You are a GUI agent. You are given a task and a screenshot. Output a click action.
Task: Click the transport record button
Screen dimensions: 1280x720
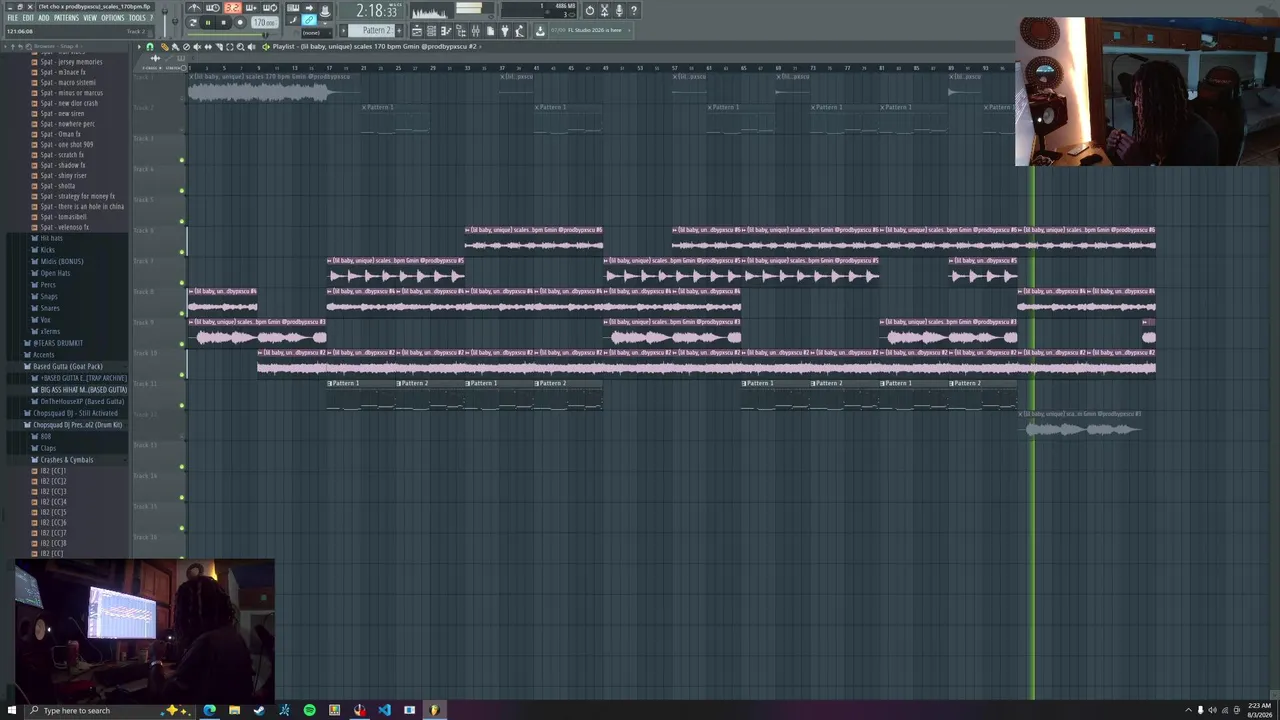[240, 23]
